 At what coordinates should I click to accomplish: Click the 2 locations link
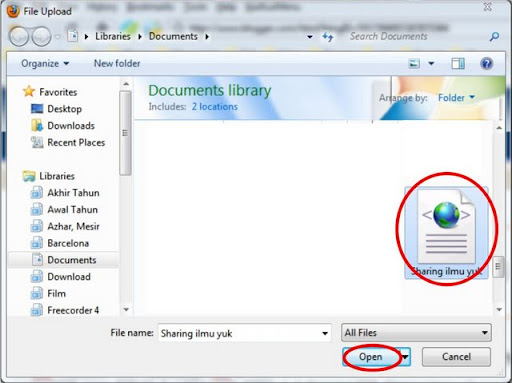[214, 107]
